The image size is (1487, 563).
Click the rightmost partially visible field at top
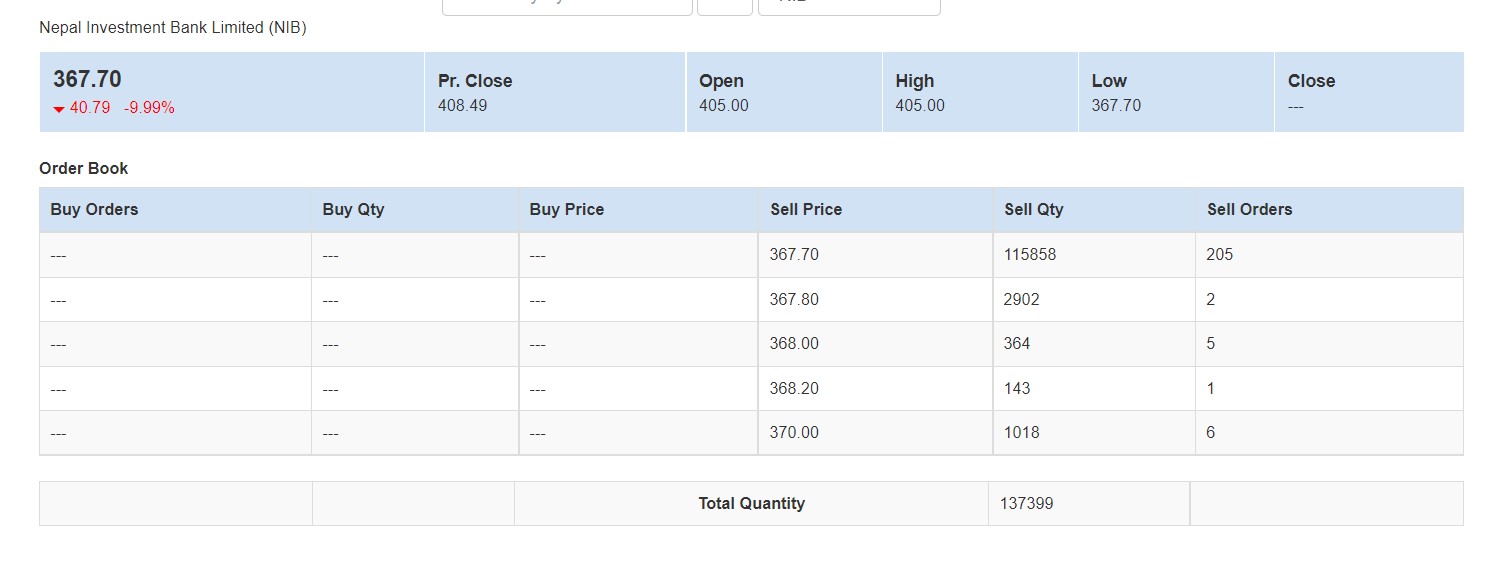point(848,7)
